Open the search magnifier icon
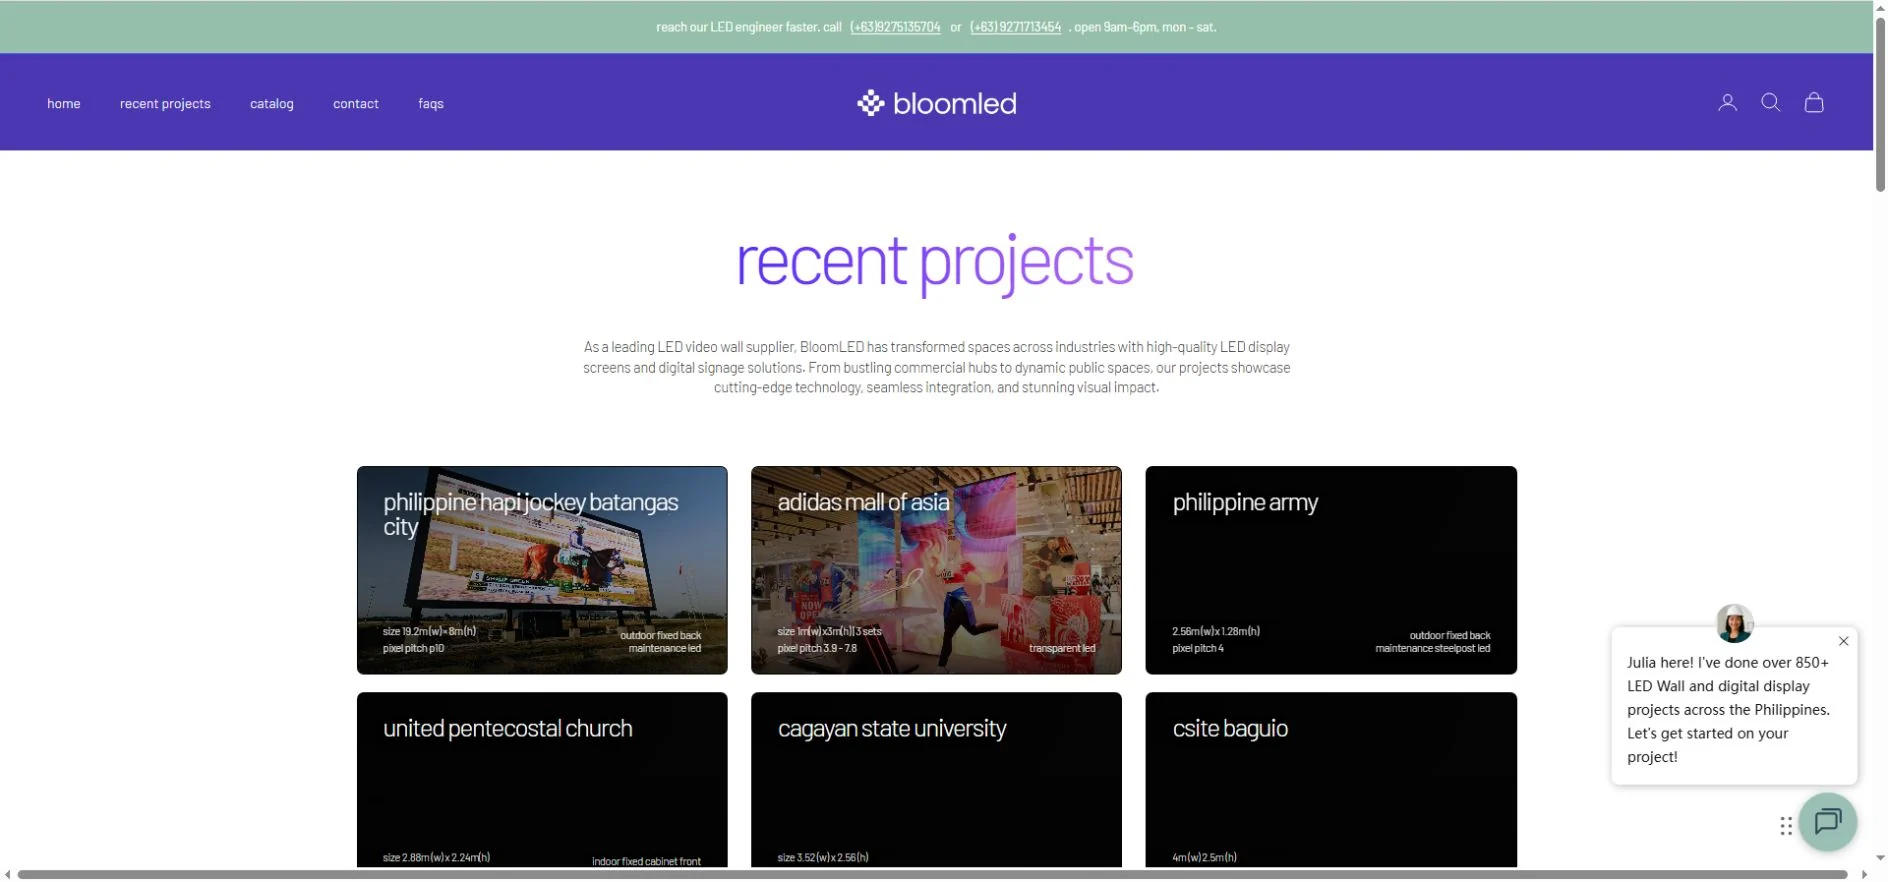The width and height of the screenshot is (1888, 882). point(1770,103)
